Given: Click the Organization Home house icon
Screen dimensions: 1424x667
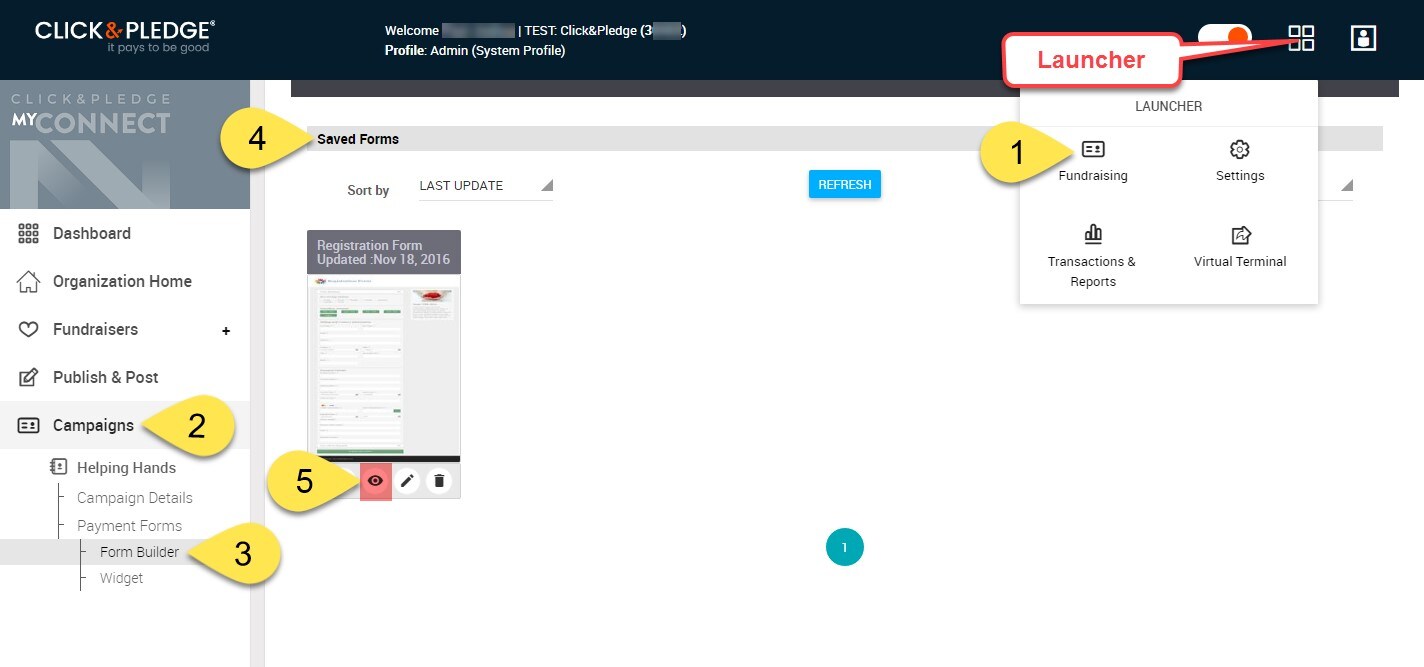Looking at the screenshot, I should 29,281.
